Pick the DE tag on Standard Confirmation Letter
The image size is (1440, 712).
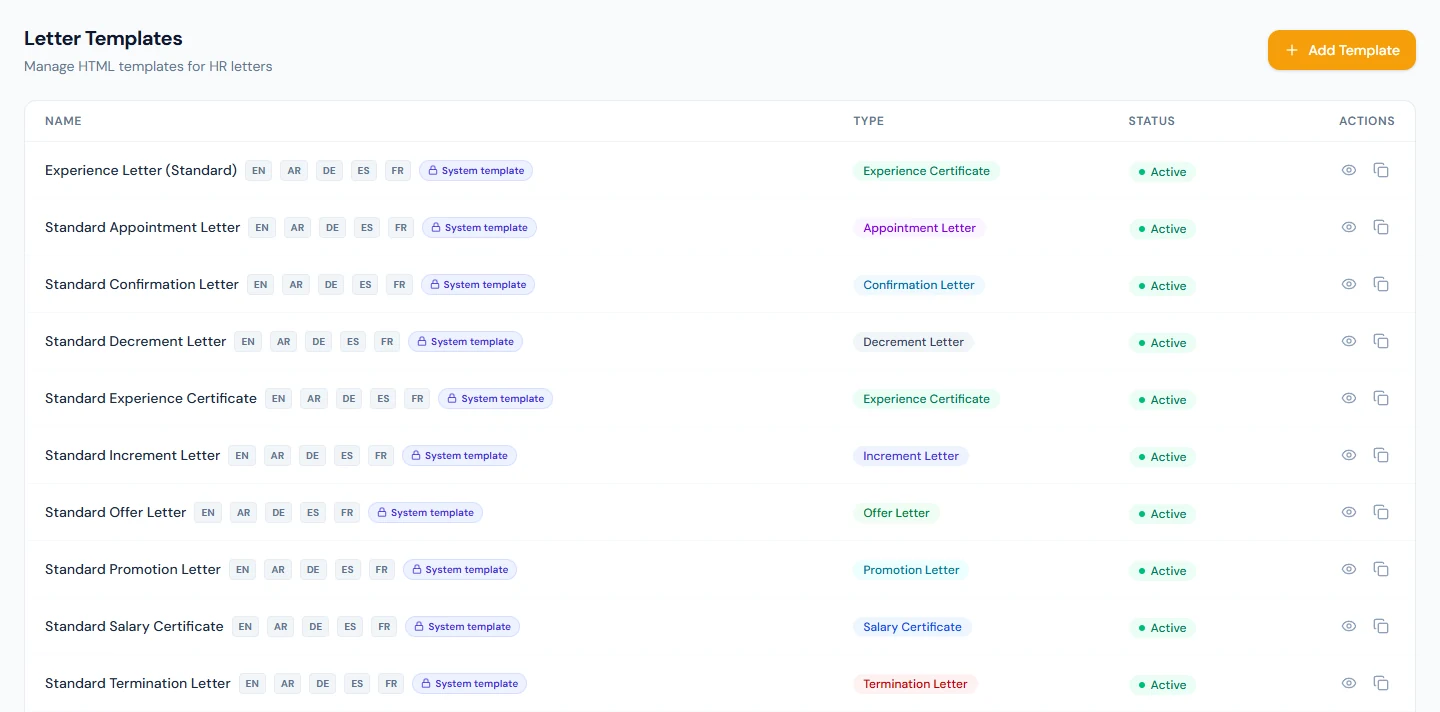pos(331,285)
